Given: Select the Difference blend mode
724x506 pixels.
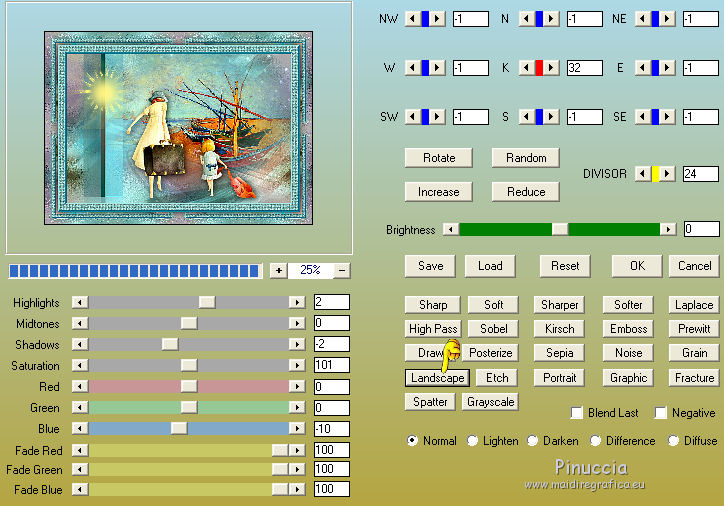Looking at the screenshot, I should pos(595,440).
